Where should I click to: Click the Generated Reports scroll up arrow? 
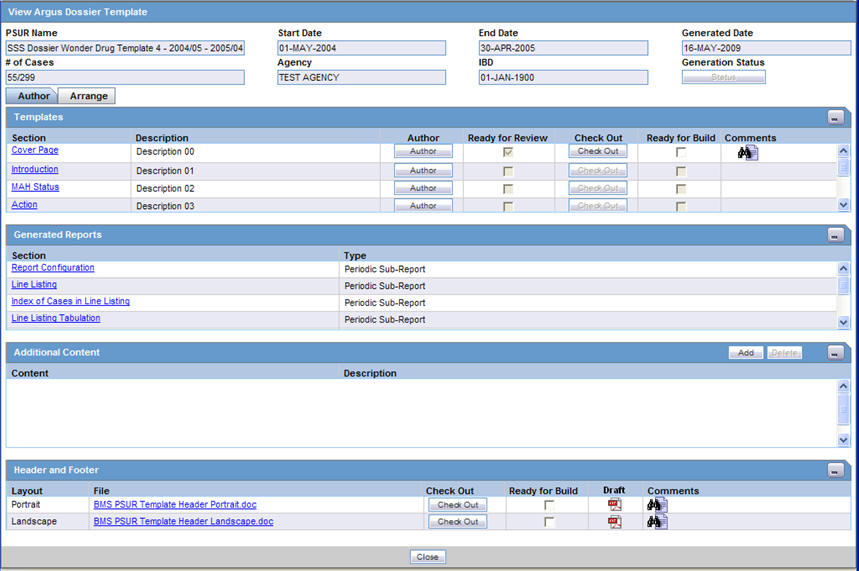pos(843,269)
